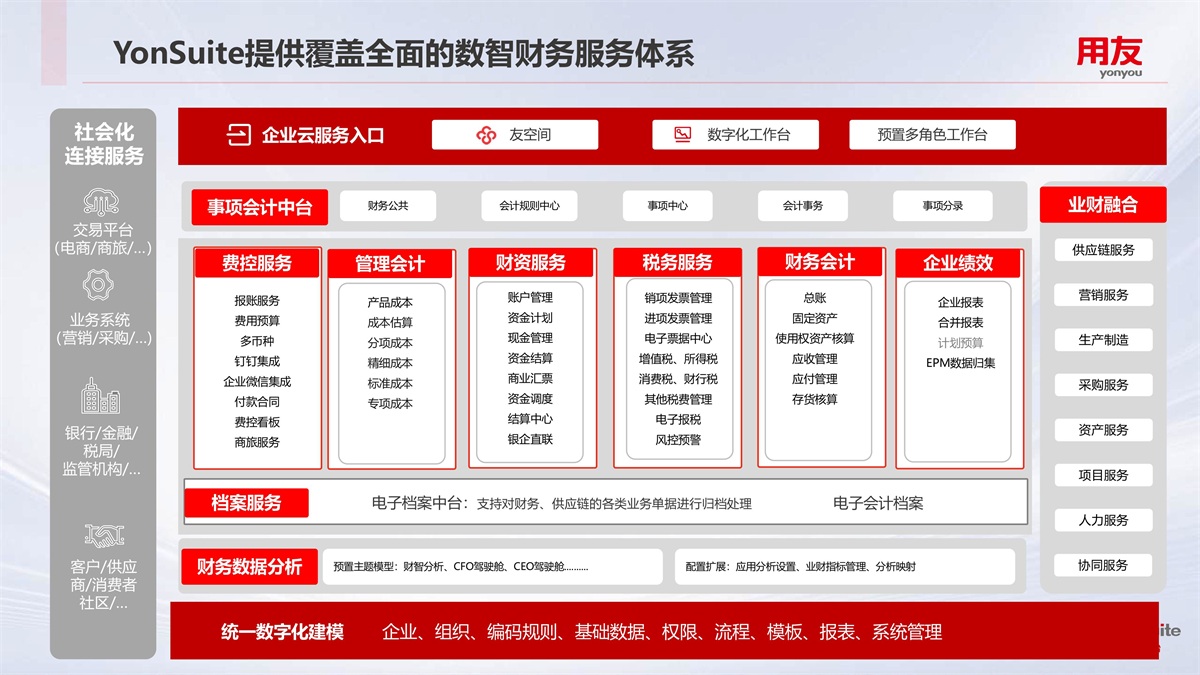Click the enterprise cloud service entry arrow icon

click(239, 135)
